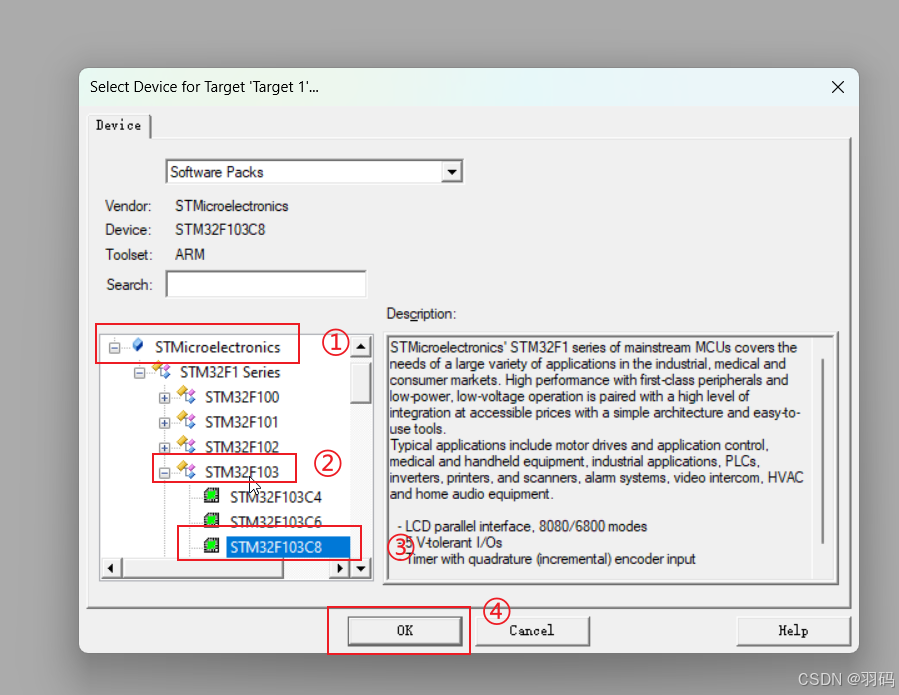
Task: Close the Select Device dialog
Action: click(x=838, y=87)
